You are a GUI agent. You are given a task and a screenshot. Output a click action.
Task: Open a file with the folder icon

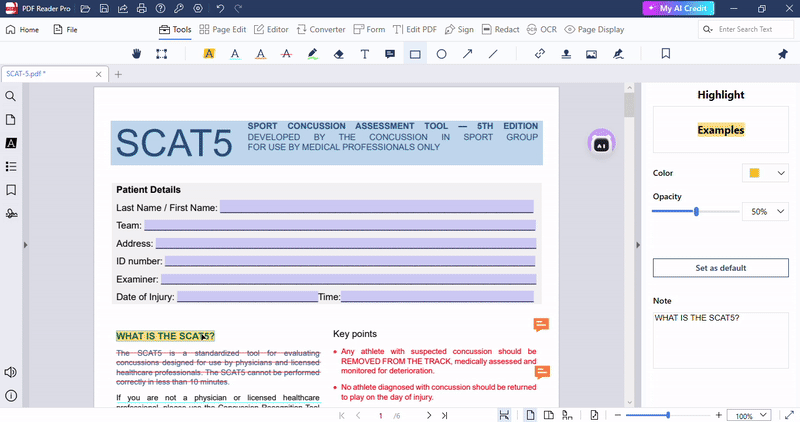click(85, 9)
